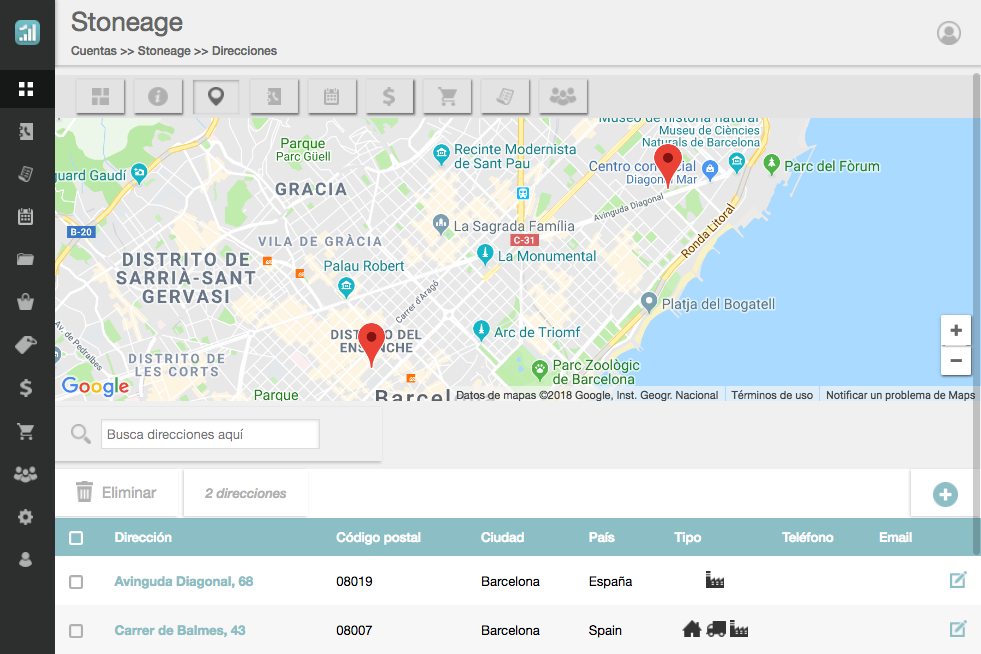
Task: Check the Avinguda Diagonal, 68 row checkbox
Action: pyautogui.click(x=76, y=580)
